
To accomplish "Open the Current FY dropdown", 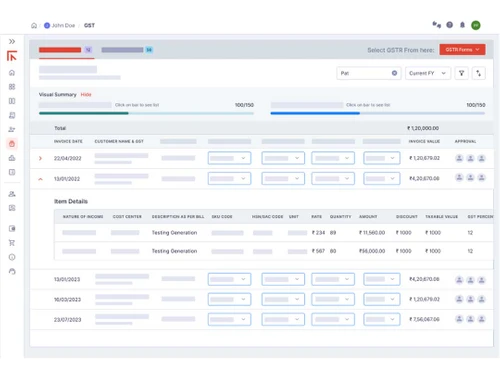I will 428,73.
